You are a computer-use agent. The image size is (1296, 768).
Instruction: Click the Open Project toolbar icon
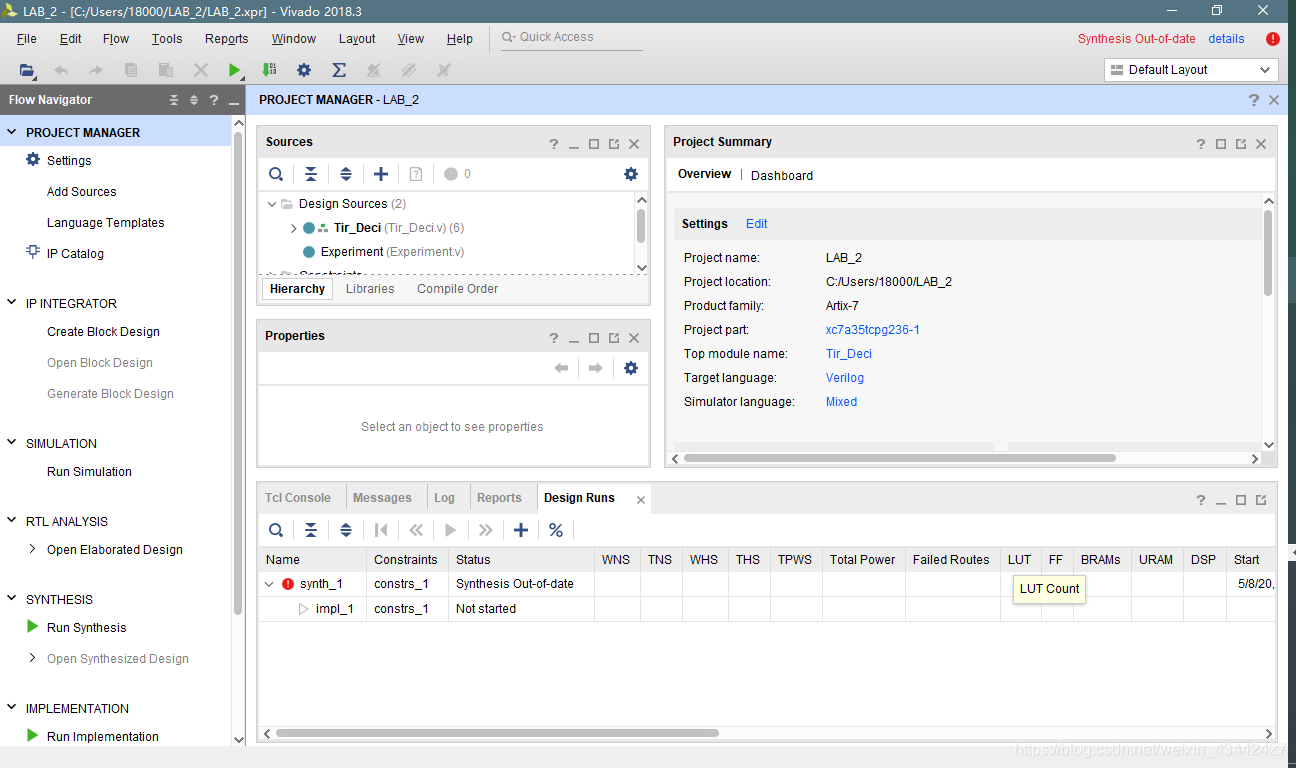pos(27,70)
